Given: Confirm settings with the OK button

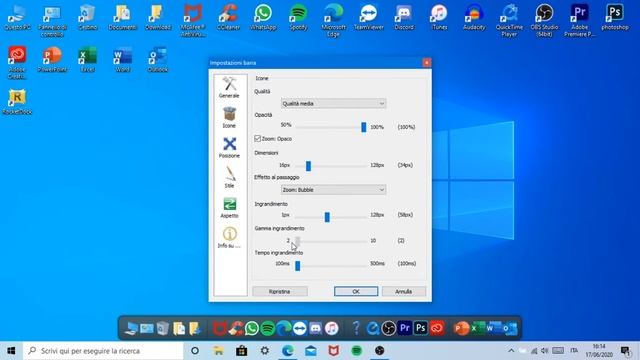Looking at the screenshot, I should point(356,291).
